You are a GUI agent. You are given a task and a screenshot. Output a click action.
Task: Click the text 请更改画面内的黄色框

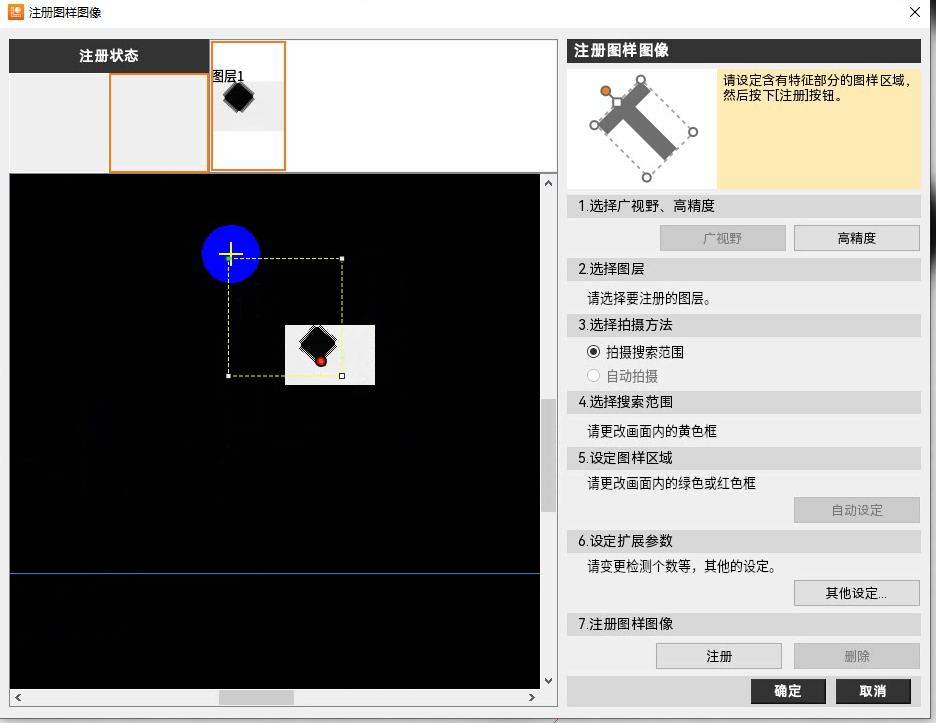[x=652, y=431]
